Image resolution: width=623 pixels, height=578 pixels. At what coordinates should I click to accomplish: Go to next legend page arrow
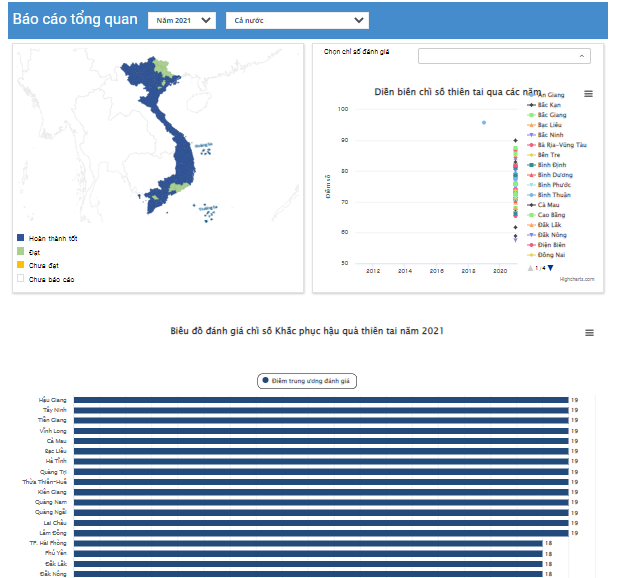(550, 268)
